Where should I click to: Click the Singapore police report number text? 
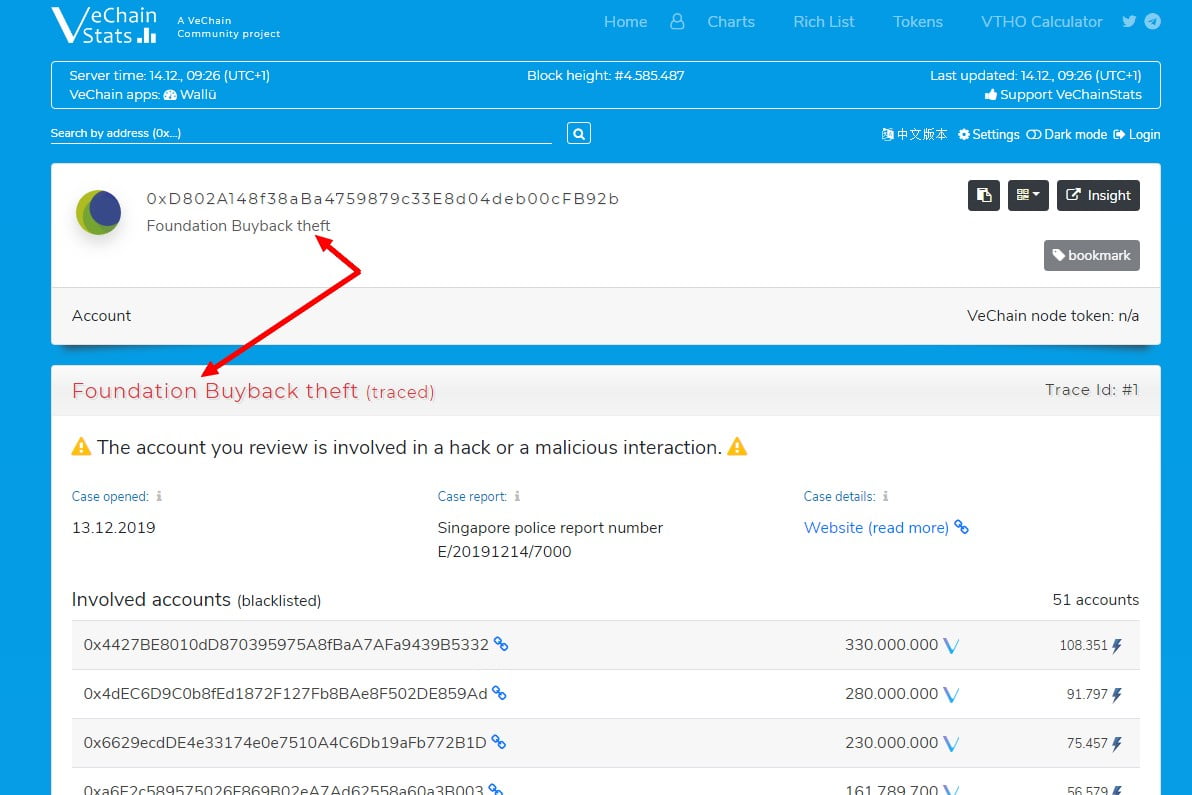550,539
